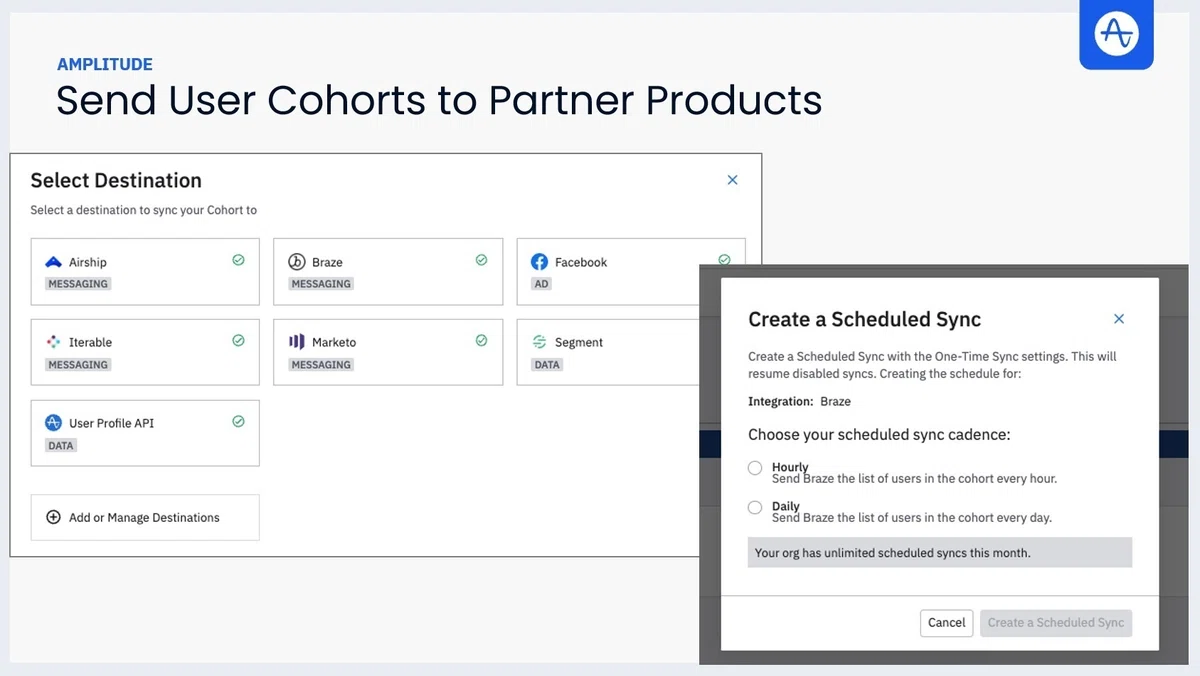
Task: Select the Daily sync cadence radio button
Action: [755, 507]
